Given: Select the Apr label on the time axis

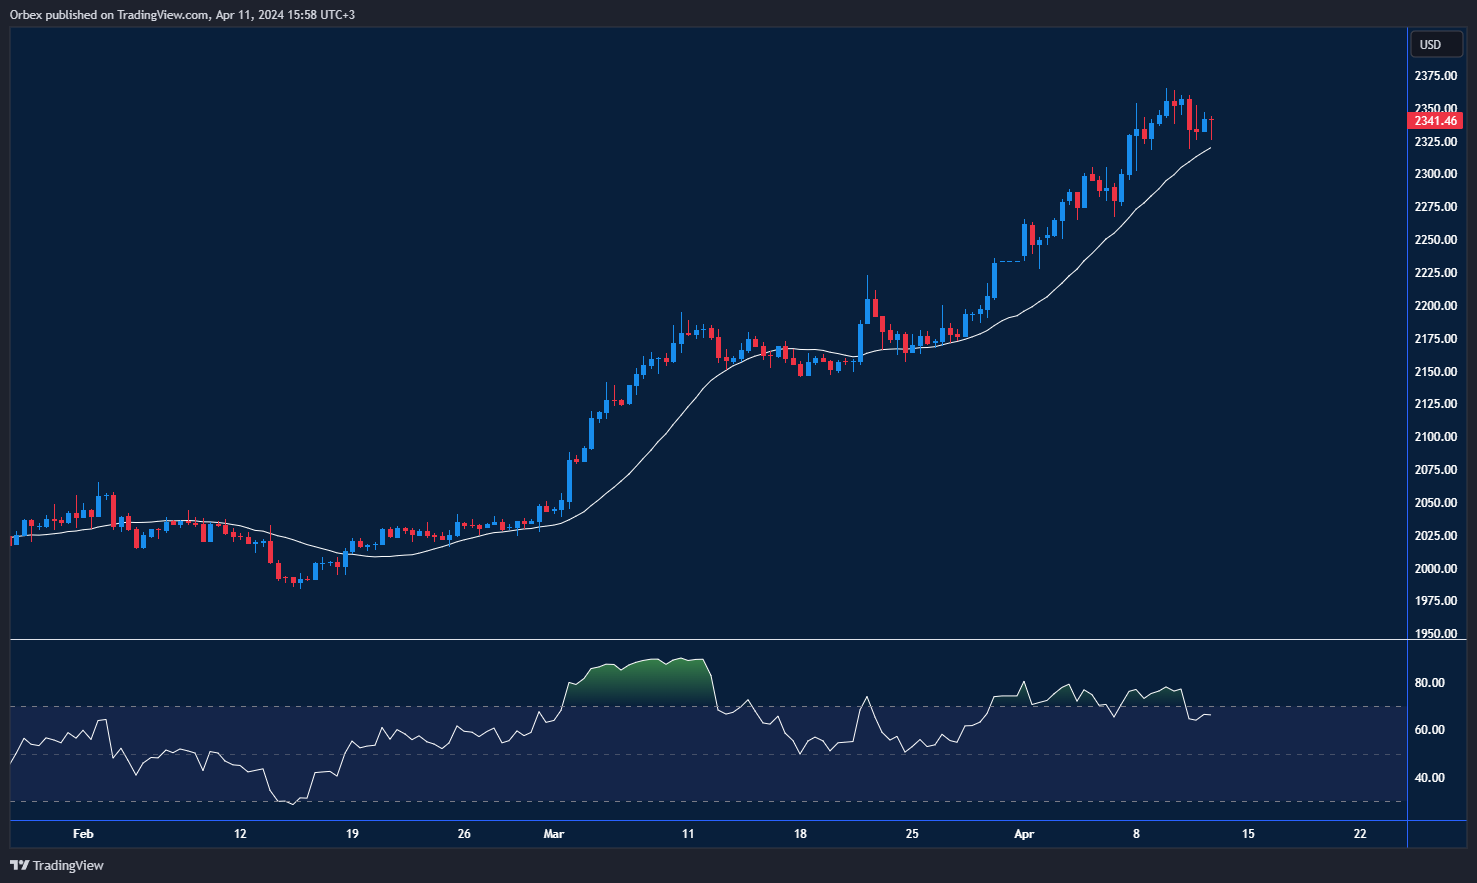Looking at the screenshot, I should click(x=1024, y=833).
